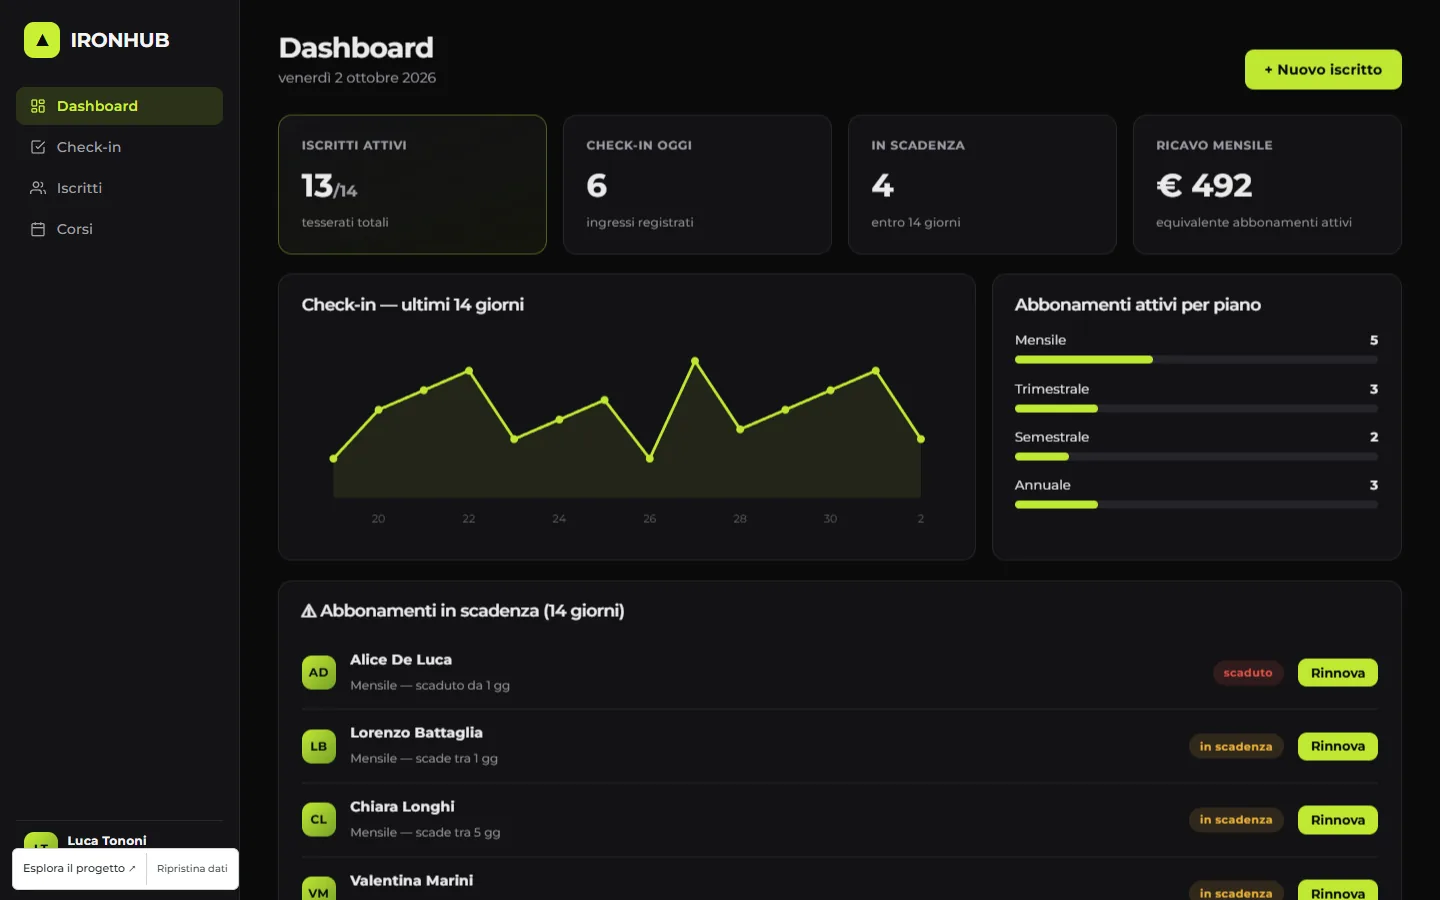Click the LB avatar of Lorenzo Battaglia

click(x=319, y=746)
